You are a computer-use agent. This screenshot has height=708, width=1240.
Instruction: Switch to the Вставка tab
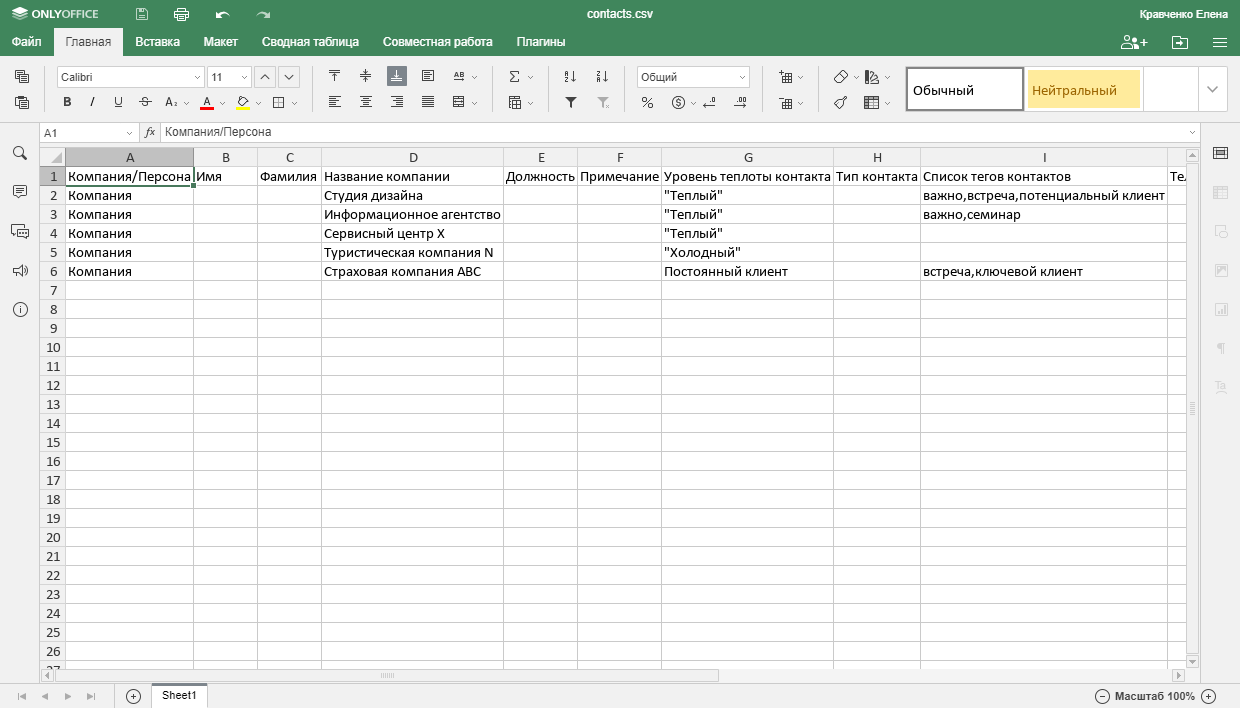(158, 42)
